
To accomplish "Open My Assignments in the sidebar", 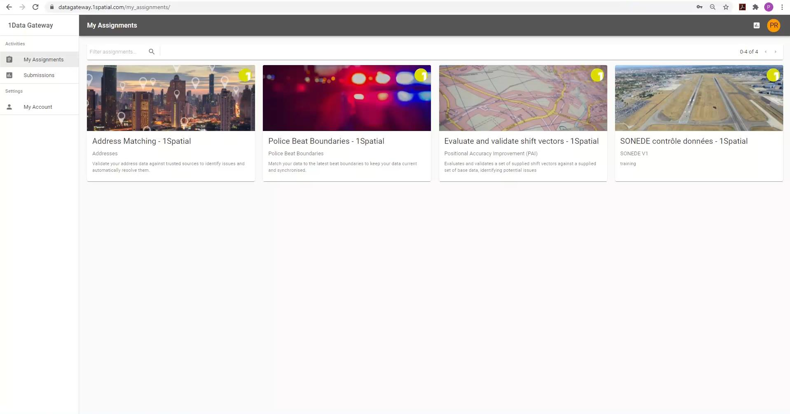I will (x=39, y=59).
